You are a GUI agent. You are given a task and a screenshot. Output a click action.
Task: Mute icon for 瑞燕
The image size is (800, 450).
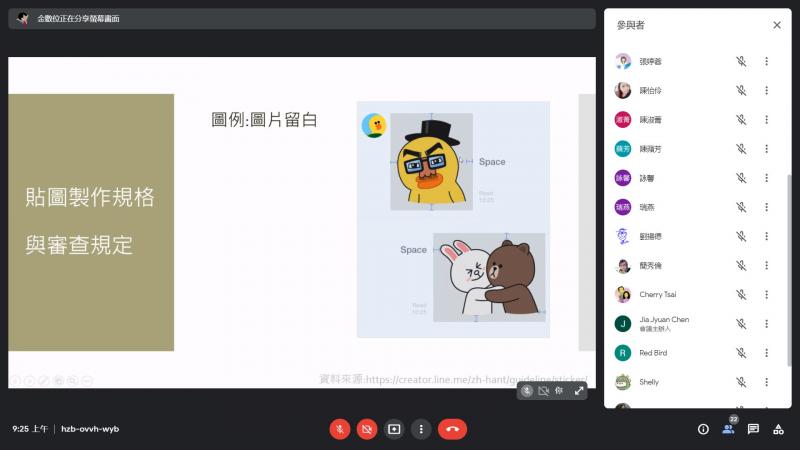tap(741, 207)
